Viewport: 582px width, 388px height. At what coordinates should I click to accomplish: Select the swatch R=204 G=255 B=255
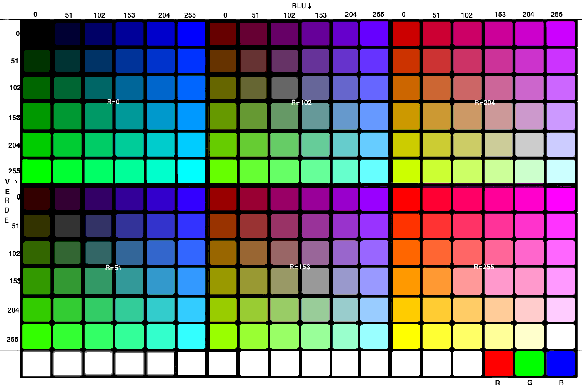pos(560,171)
